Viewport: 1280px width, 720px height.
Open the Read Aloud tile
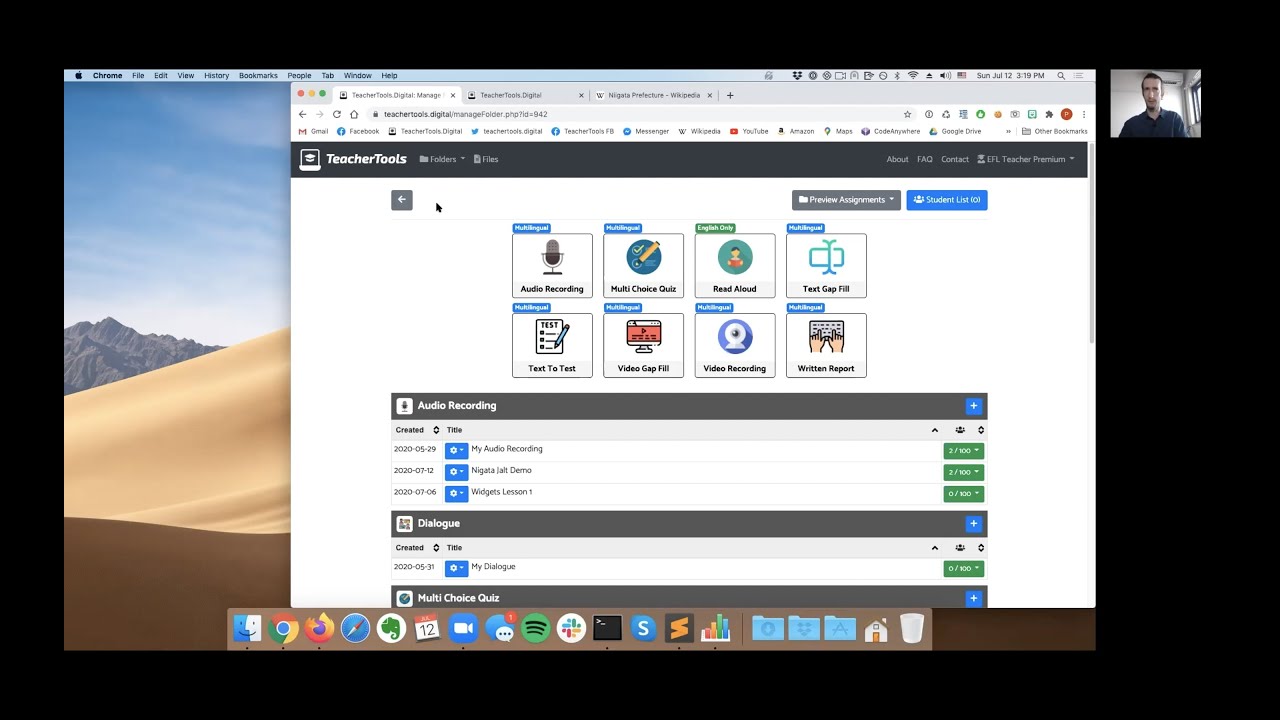(x=735, y=265)
